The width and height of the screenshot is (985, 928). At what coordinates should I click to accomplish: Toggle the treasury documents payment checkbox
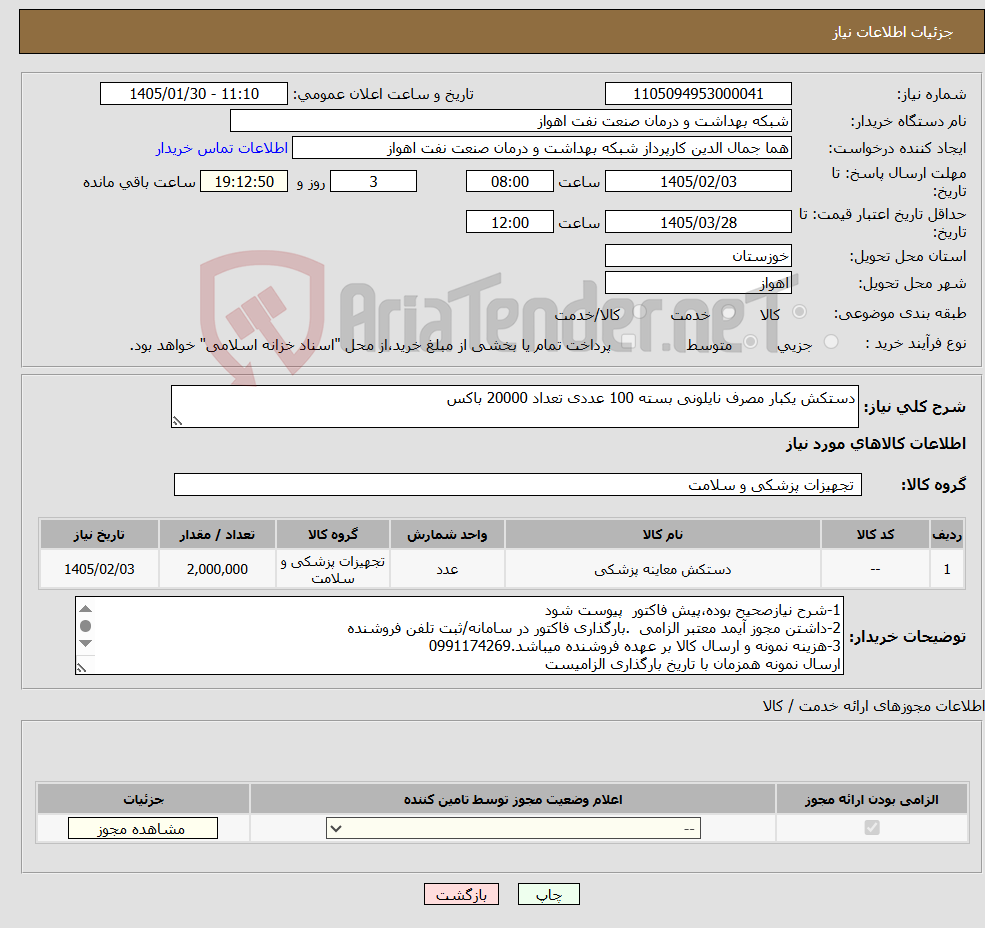(x=628, y=342)
